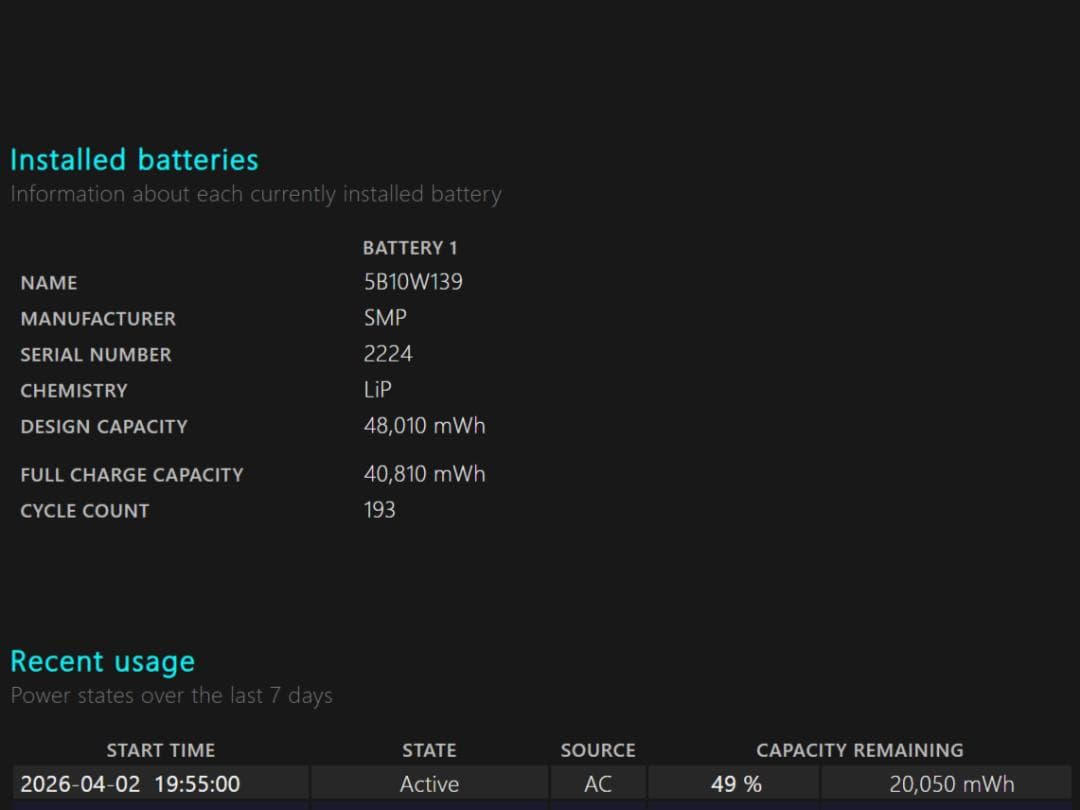Click the Installed batteries heading
Screen dimensions: 1080x810
[x=134, y=159]
